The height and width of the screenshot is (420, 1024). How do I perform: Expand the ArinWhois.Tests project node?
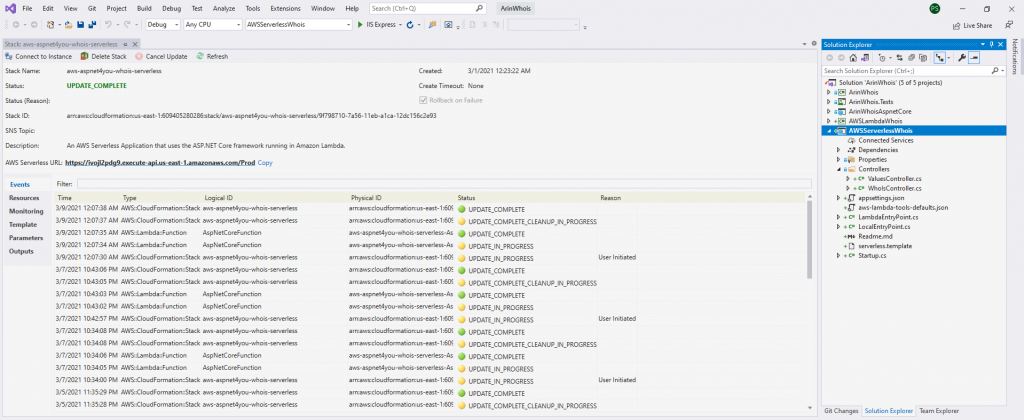tap(829, 102)
